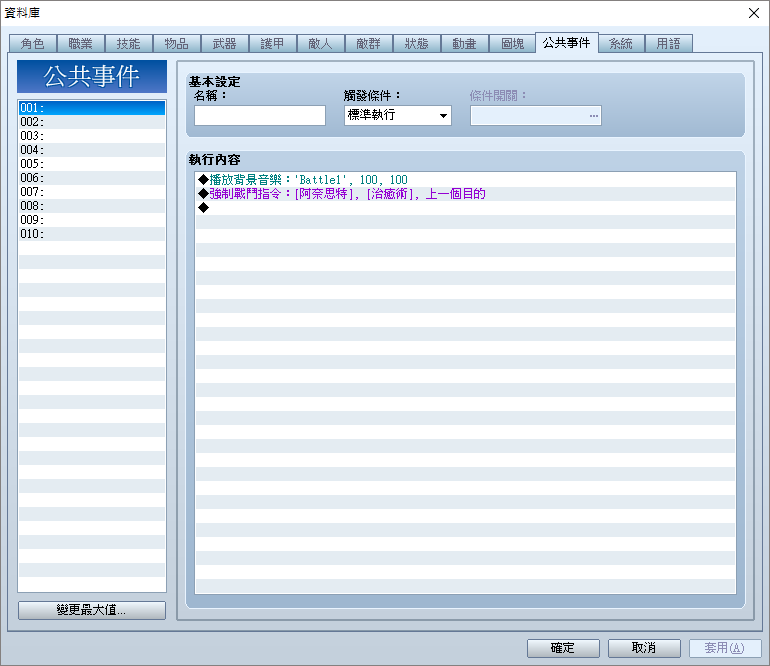Image resolution: width=770 pixels, height=666 pixels.
Task: Select the 敵群 tab
Action: pyautogui.click(x=369, y=44)
